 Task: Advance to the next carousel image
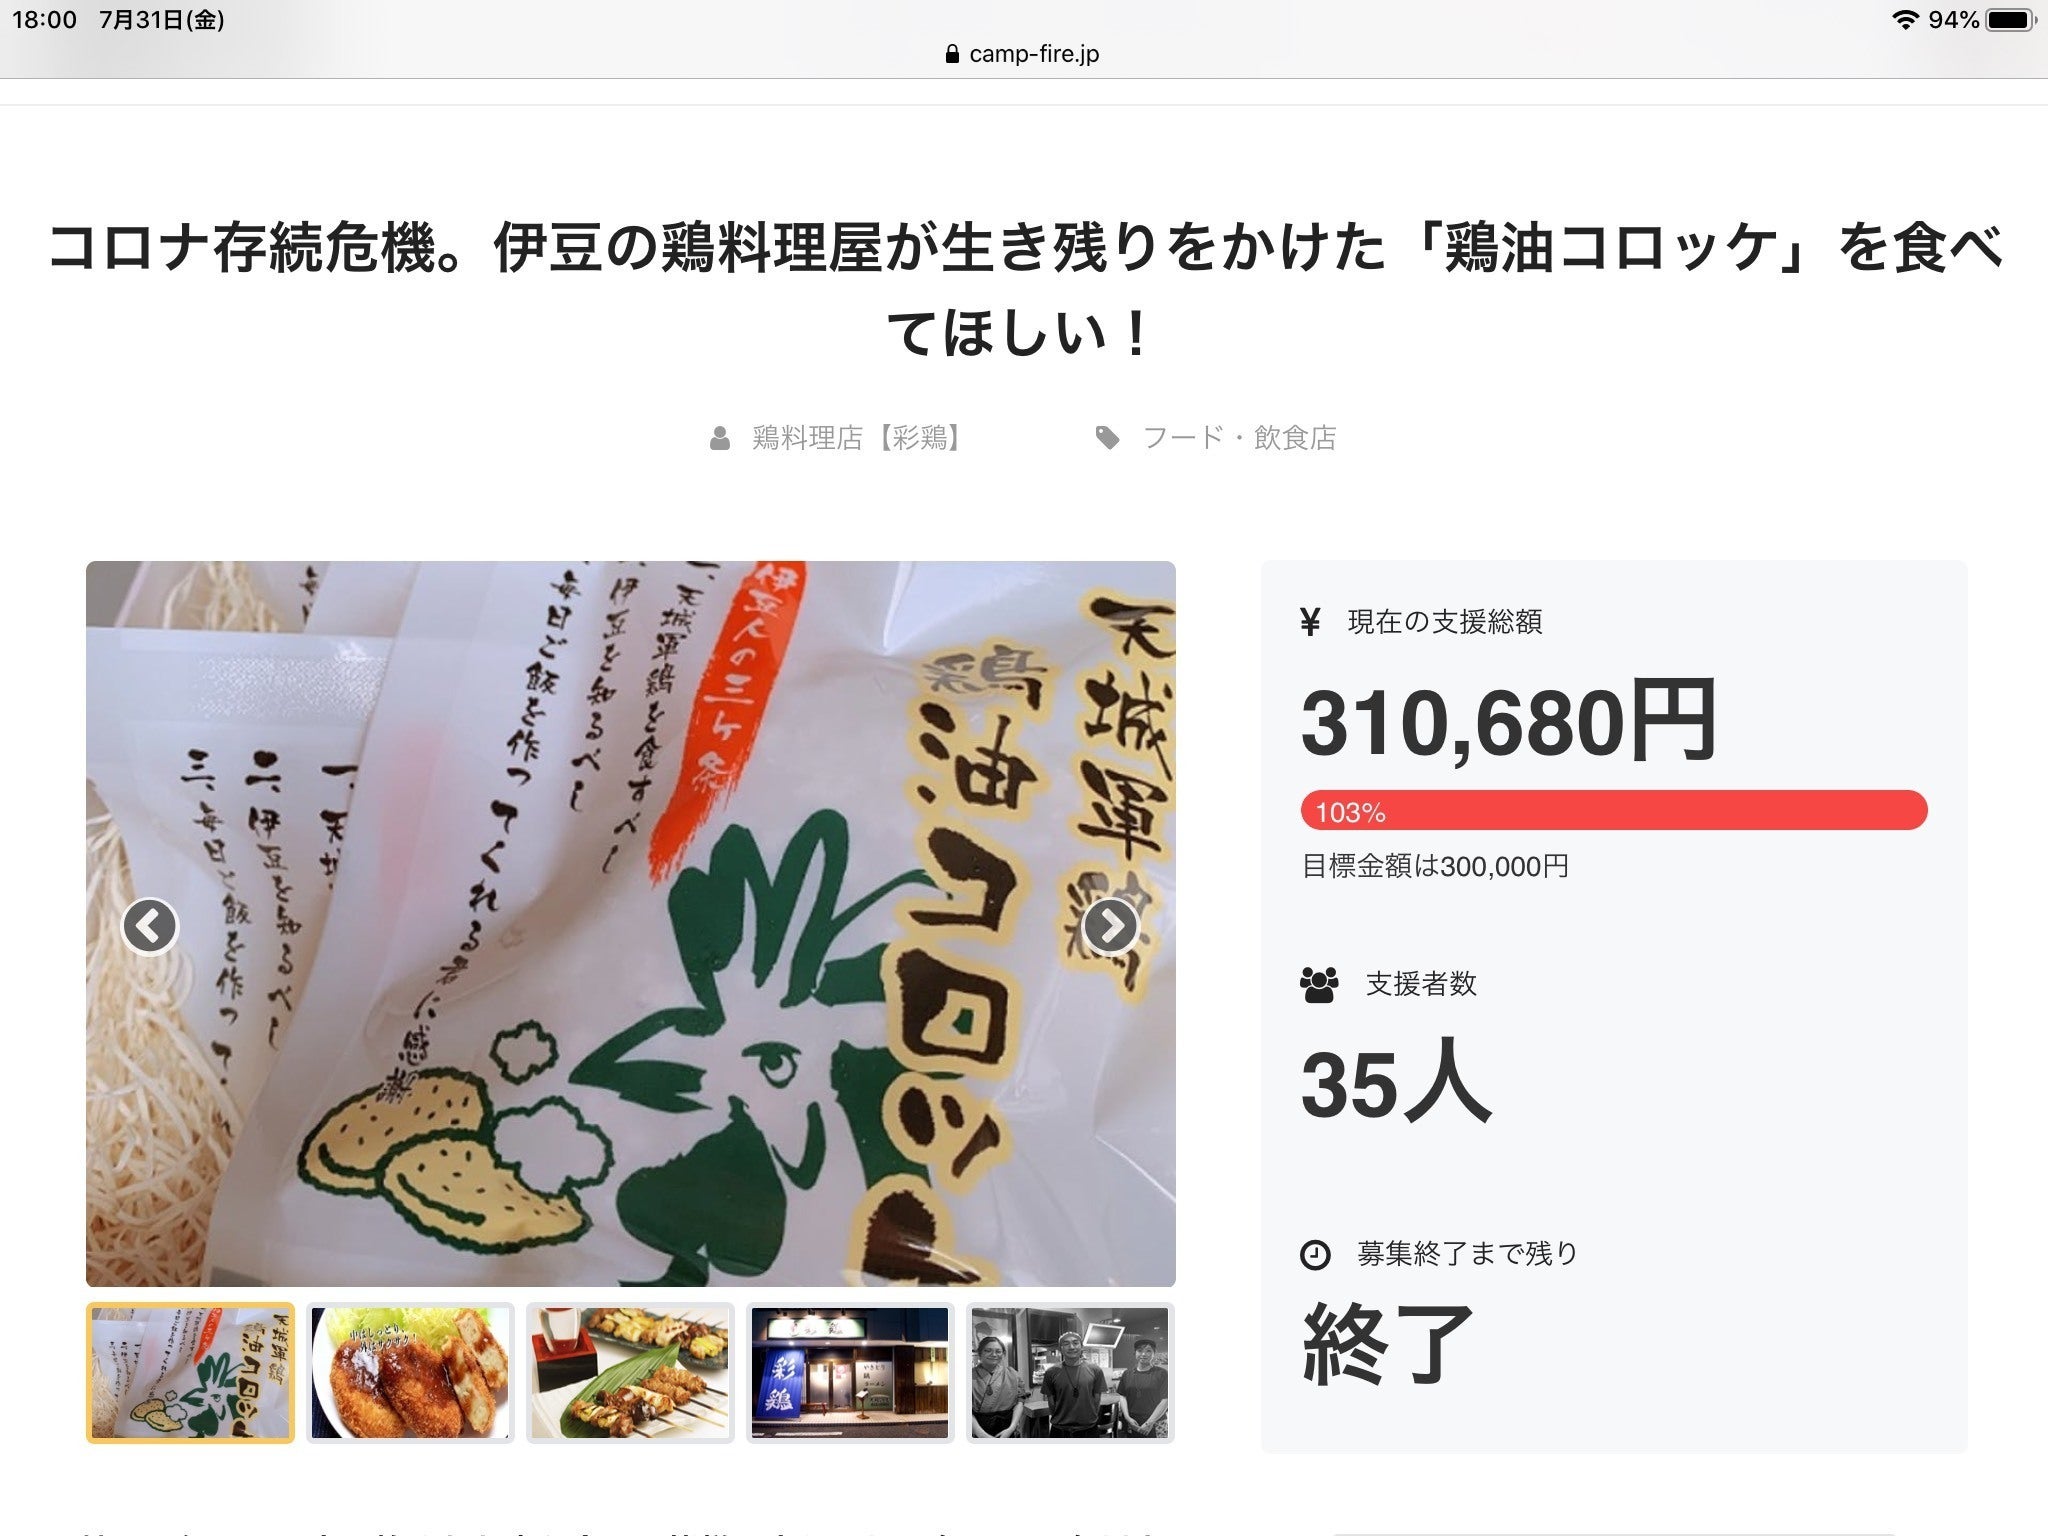(x=1111, y=926)
